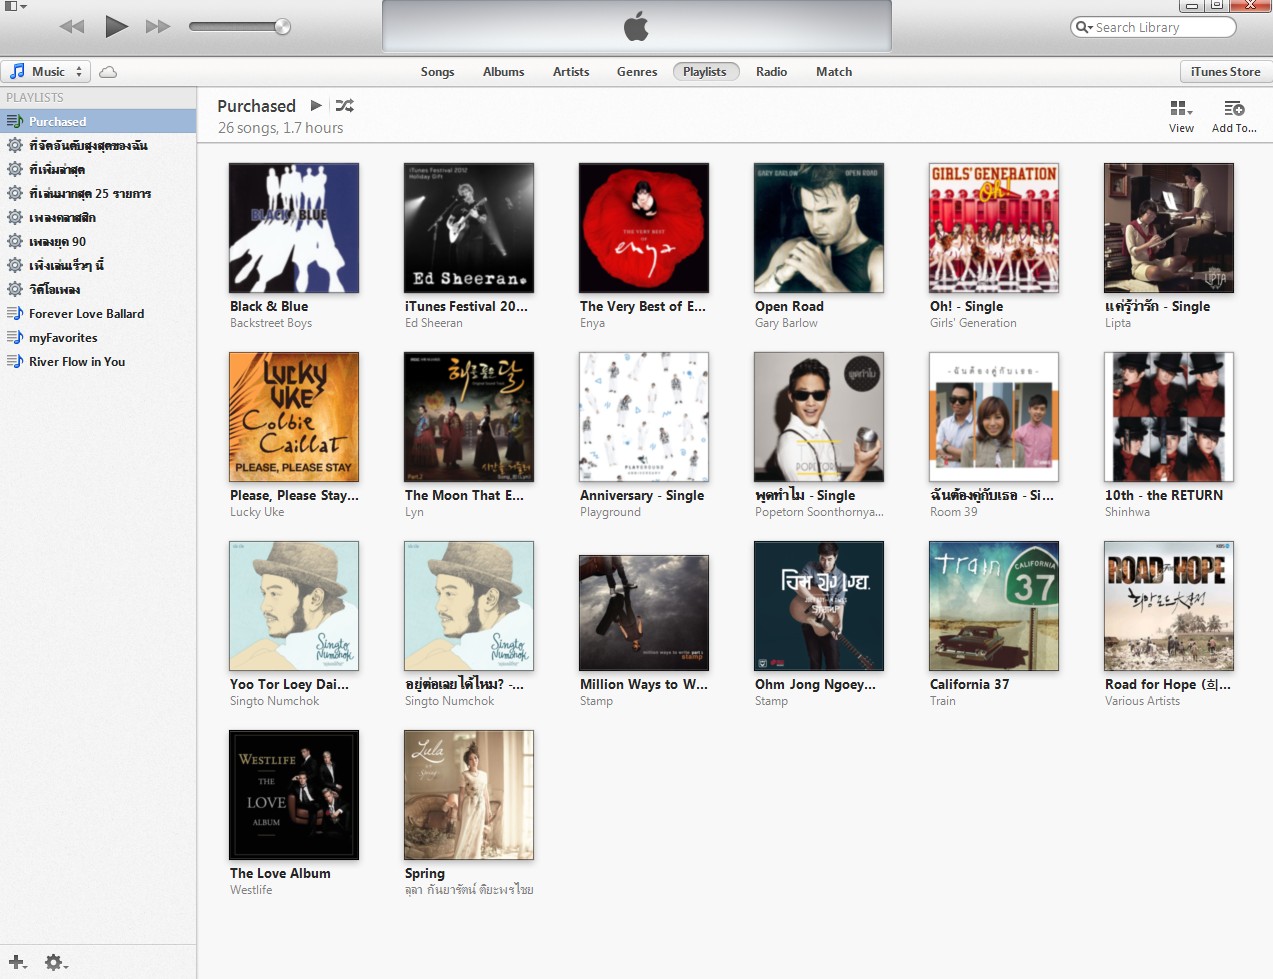Open the Open Road album cover

819,228
